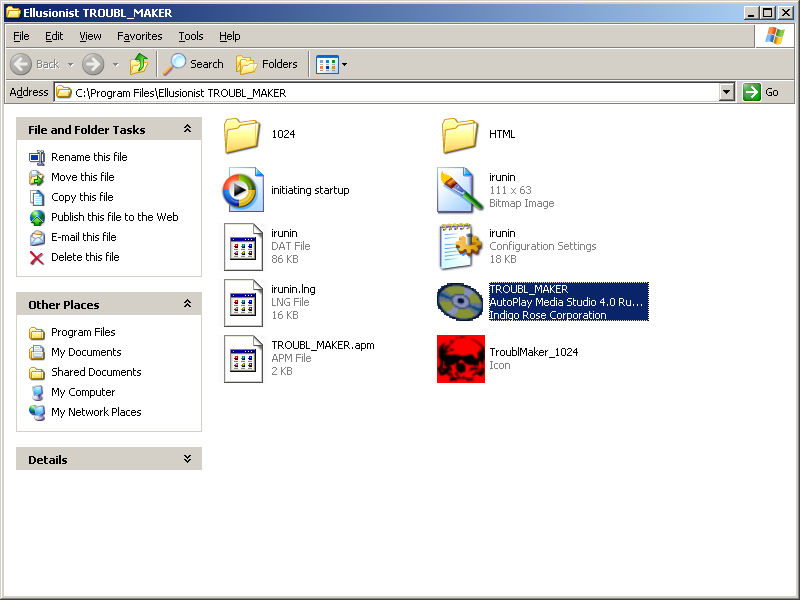Select the TROUBL_MAKER AutoPlay disc icon
Screen dimensions: 800x600
pyautogui.click(x=460, y=302)
